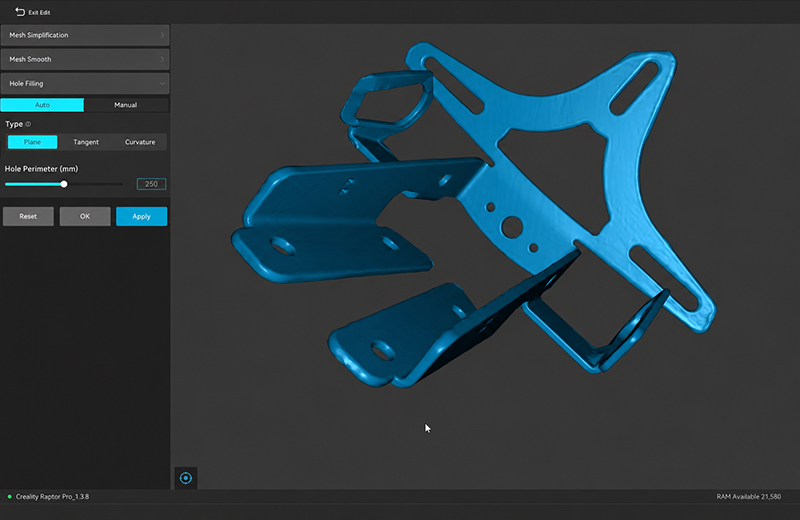Switch to the Auto hole filling tab
800x520 pixels.
coord(42,105)
